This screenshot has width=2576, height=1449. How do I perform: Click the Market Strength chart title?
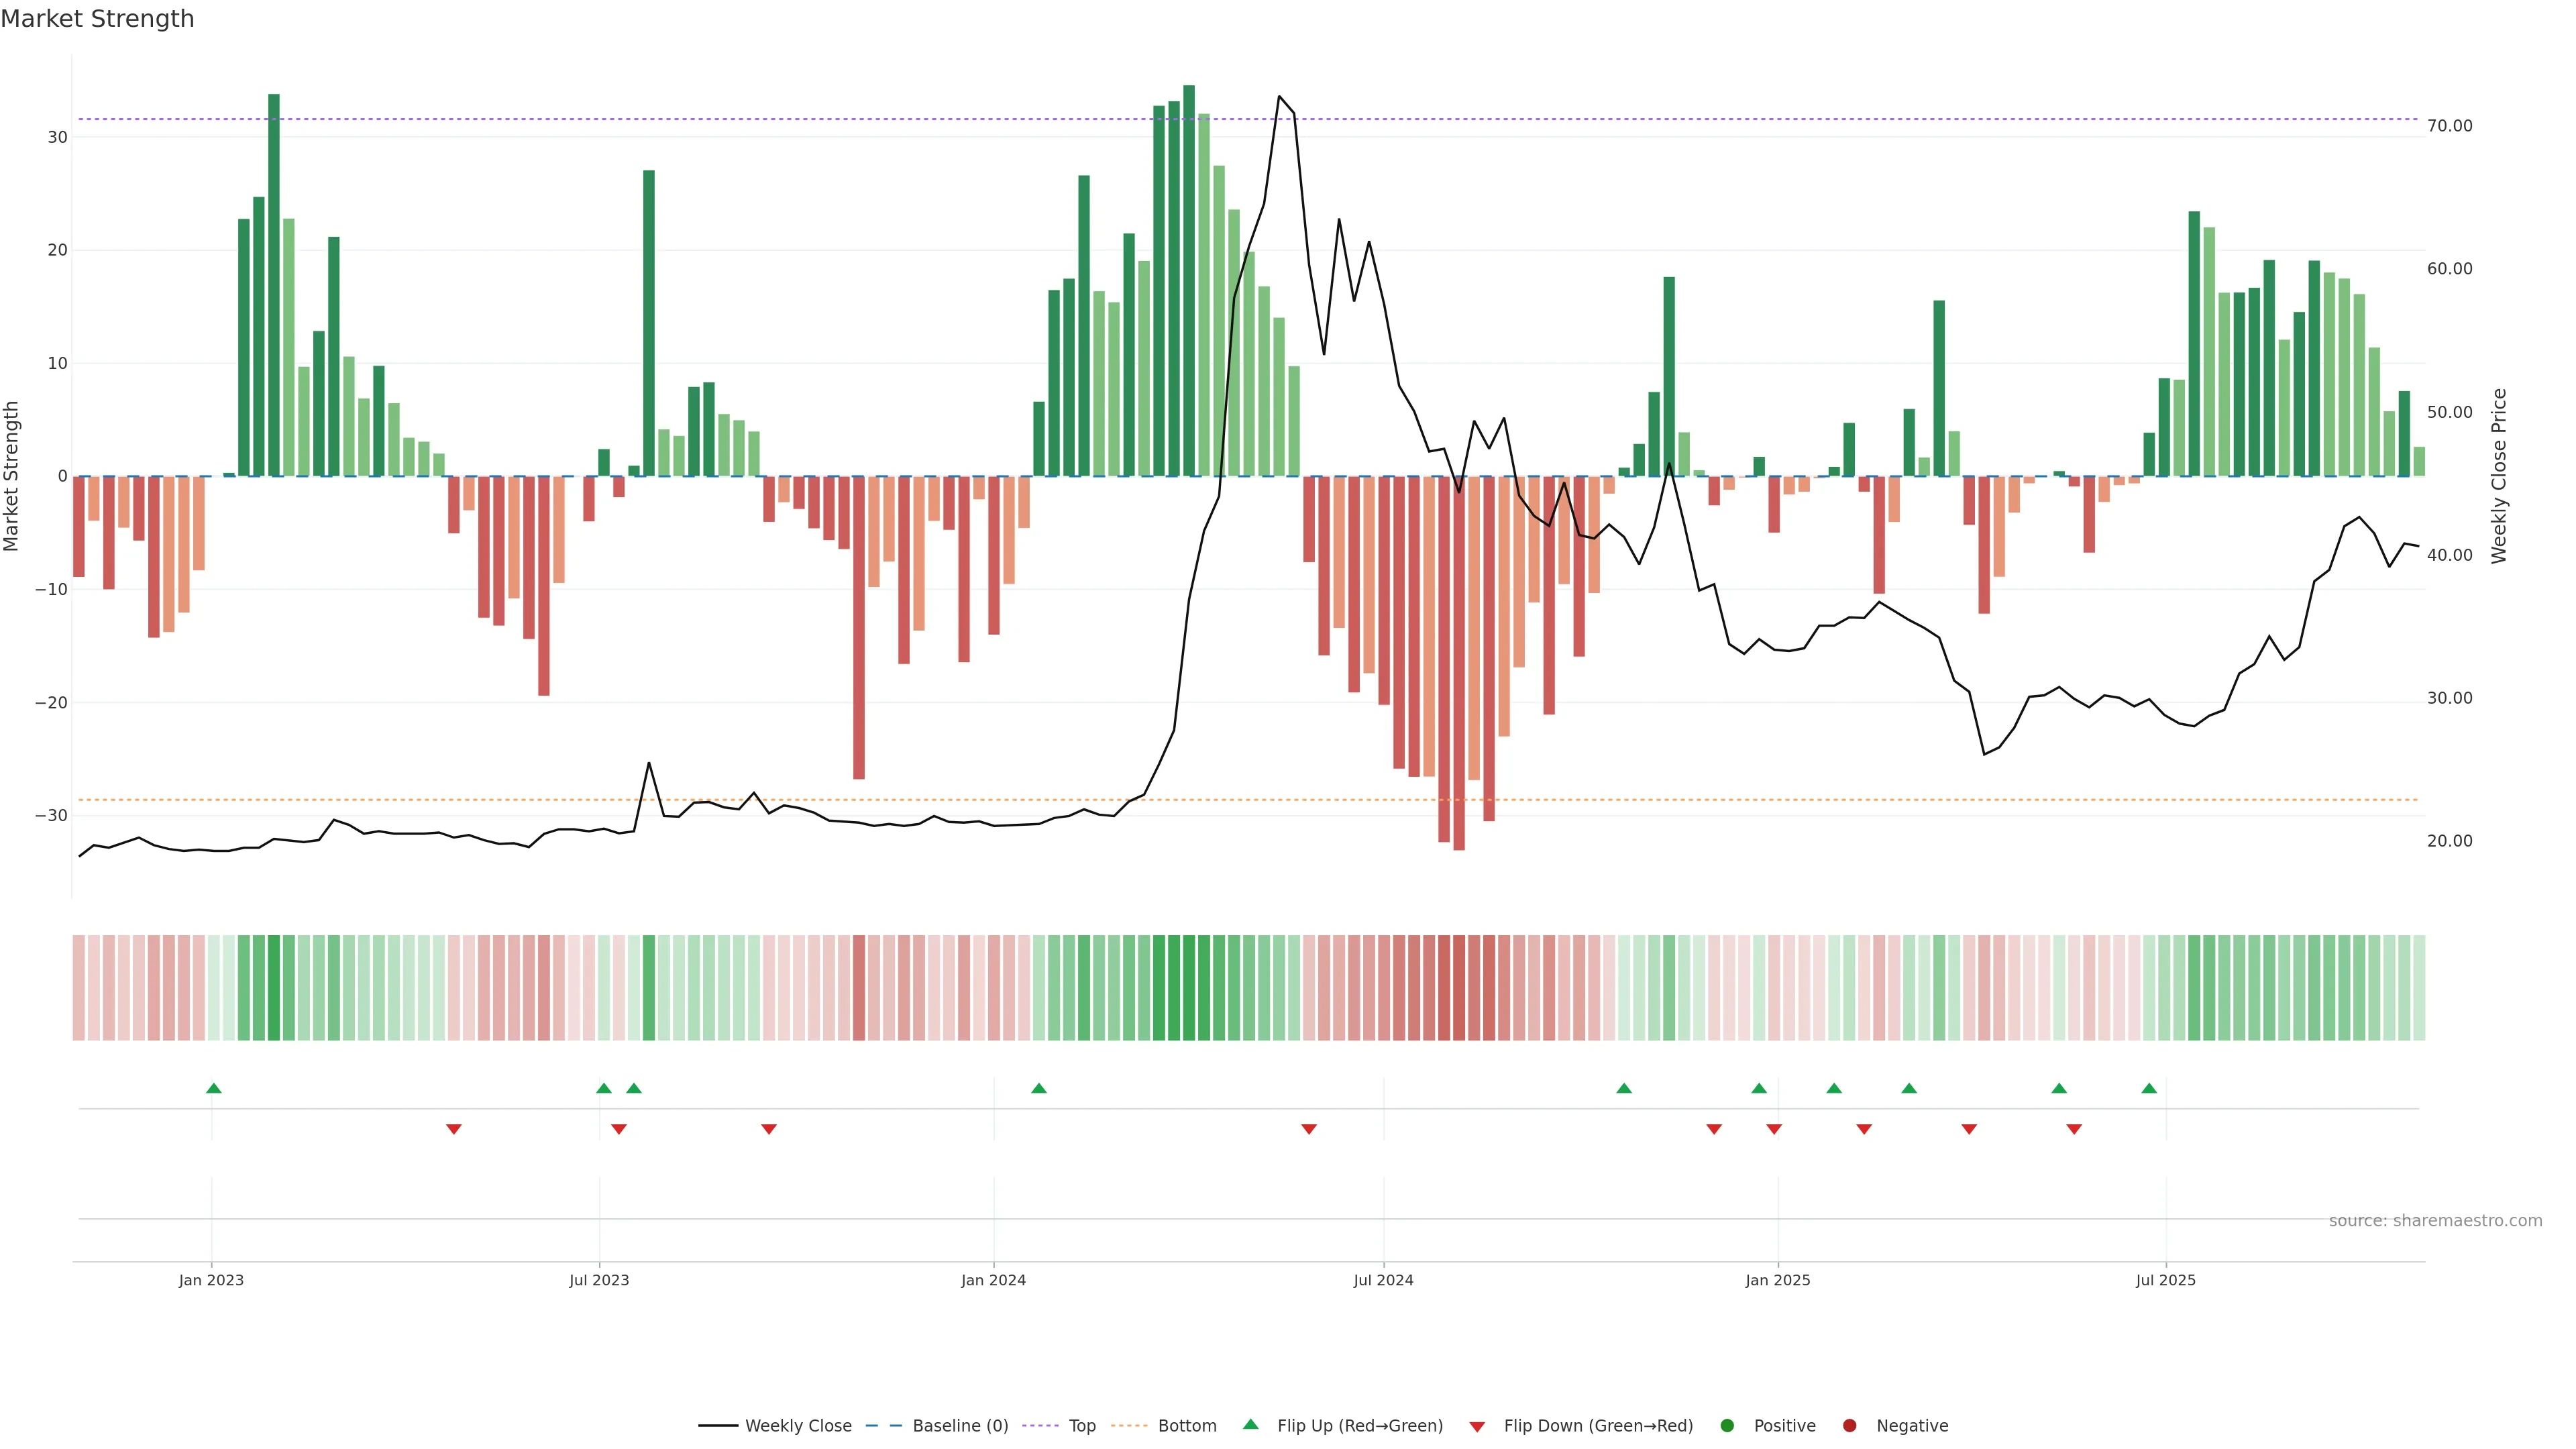[x=97, y=19]
